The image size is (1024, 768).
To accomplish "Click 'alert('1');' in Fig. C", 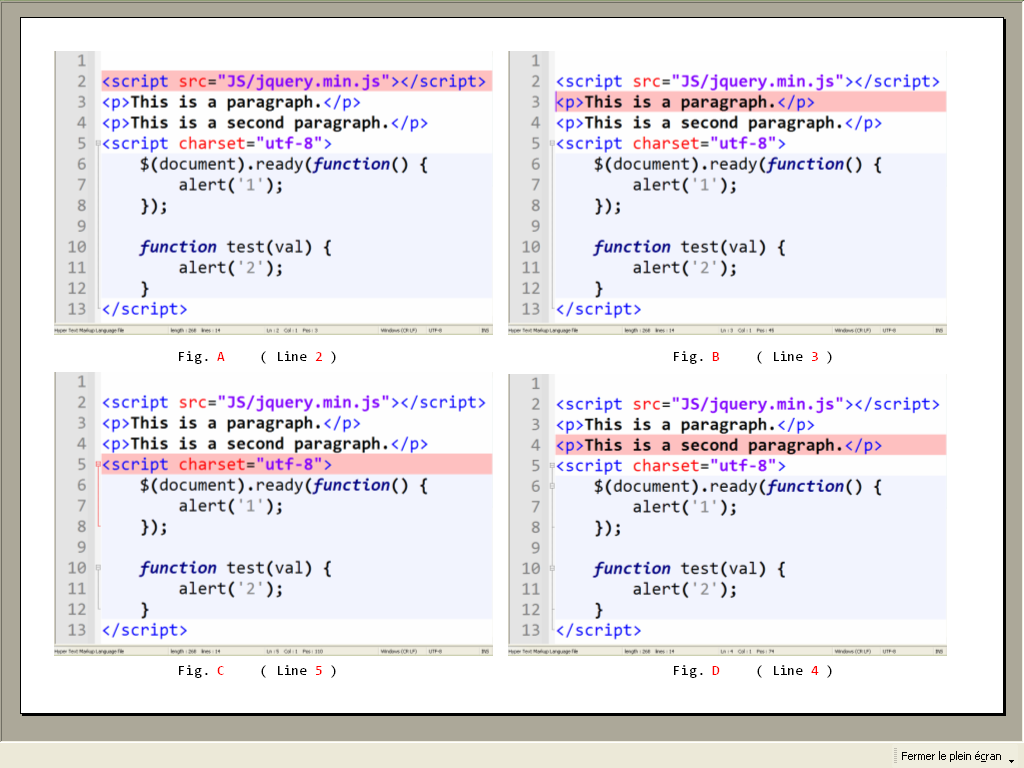I will [231, 506].
